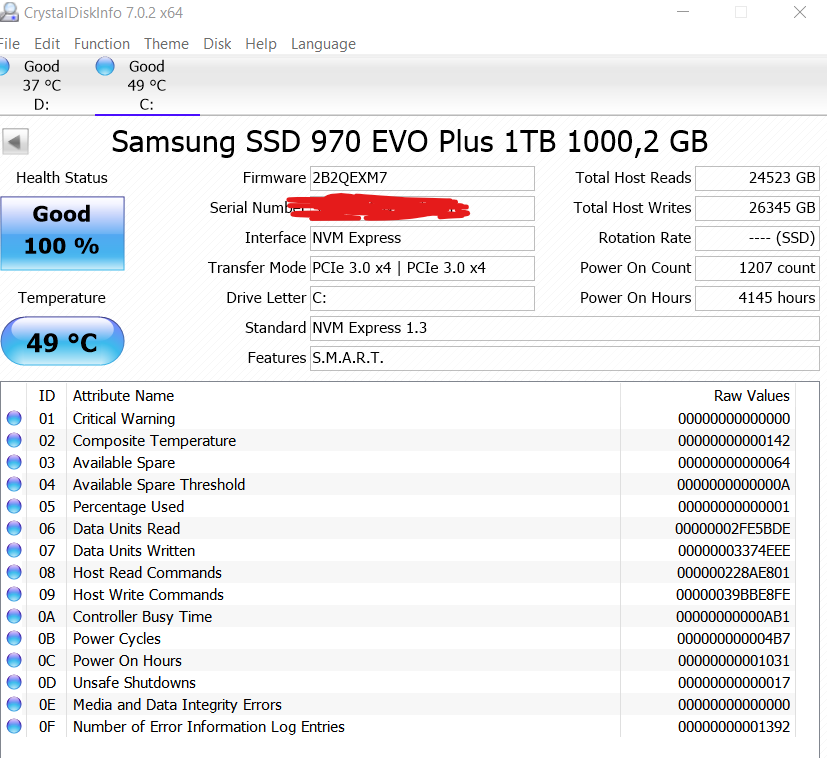The height and width of the screenshot is (758, 827).
Task: Click Total Host Writes value 26345 GB
Action: 757,208
